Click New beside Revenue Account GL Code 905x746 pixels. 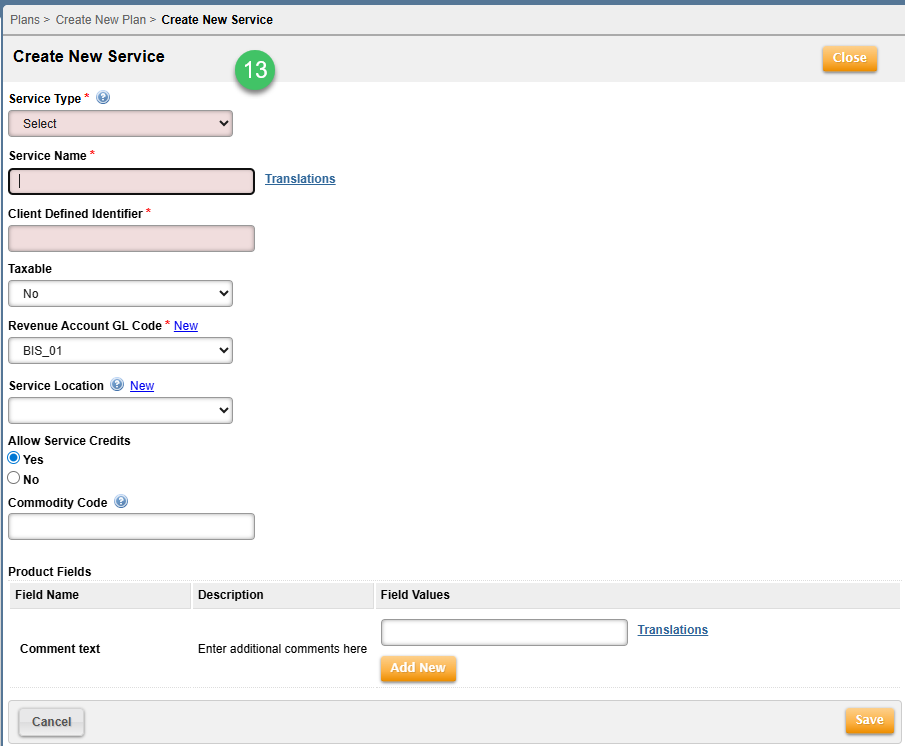[x=186, y=325]
